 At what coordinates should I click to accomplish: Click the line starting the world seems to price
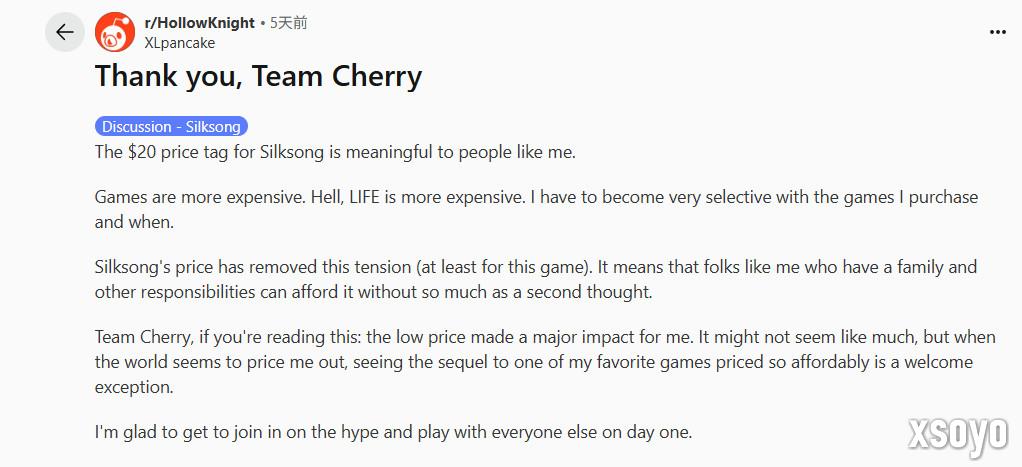534,363
